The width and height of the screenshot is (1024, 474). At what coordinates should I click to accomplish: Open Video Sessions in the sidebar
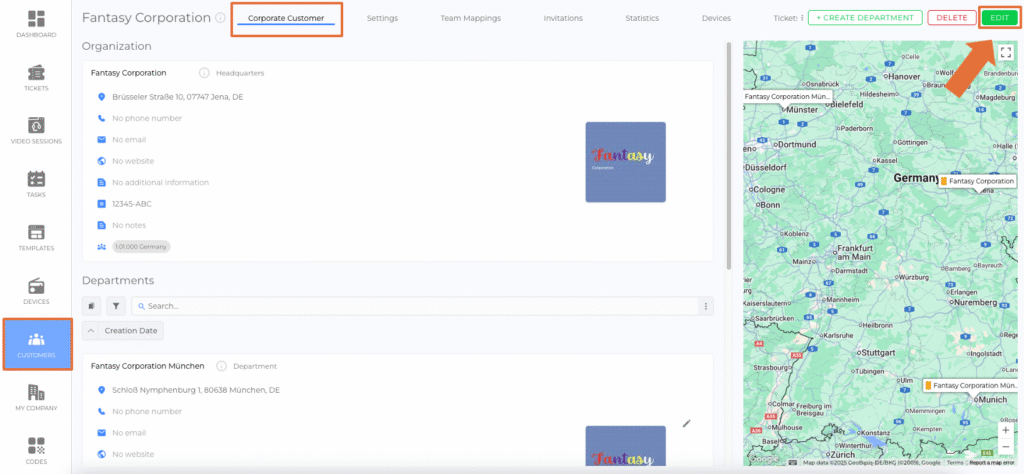pyautogui.click(x=36, y=131)
